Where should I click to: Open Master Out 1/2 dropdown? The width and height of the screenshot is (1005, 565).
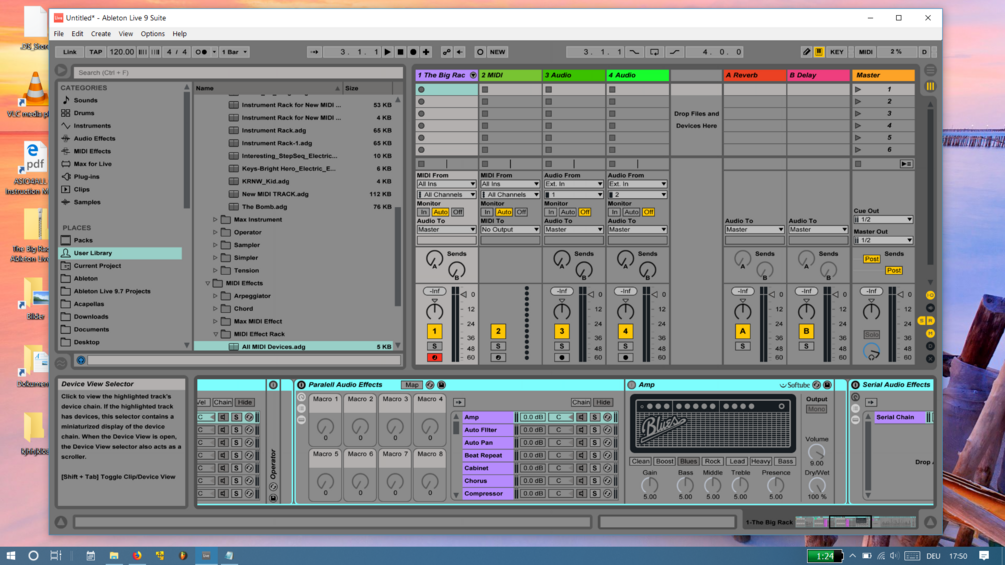(883, 240)
